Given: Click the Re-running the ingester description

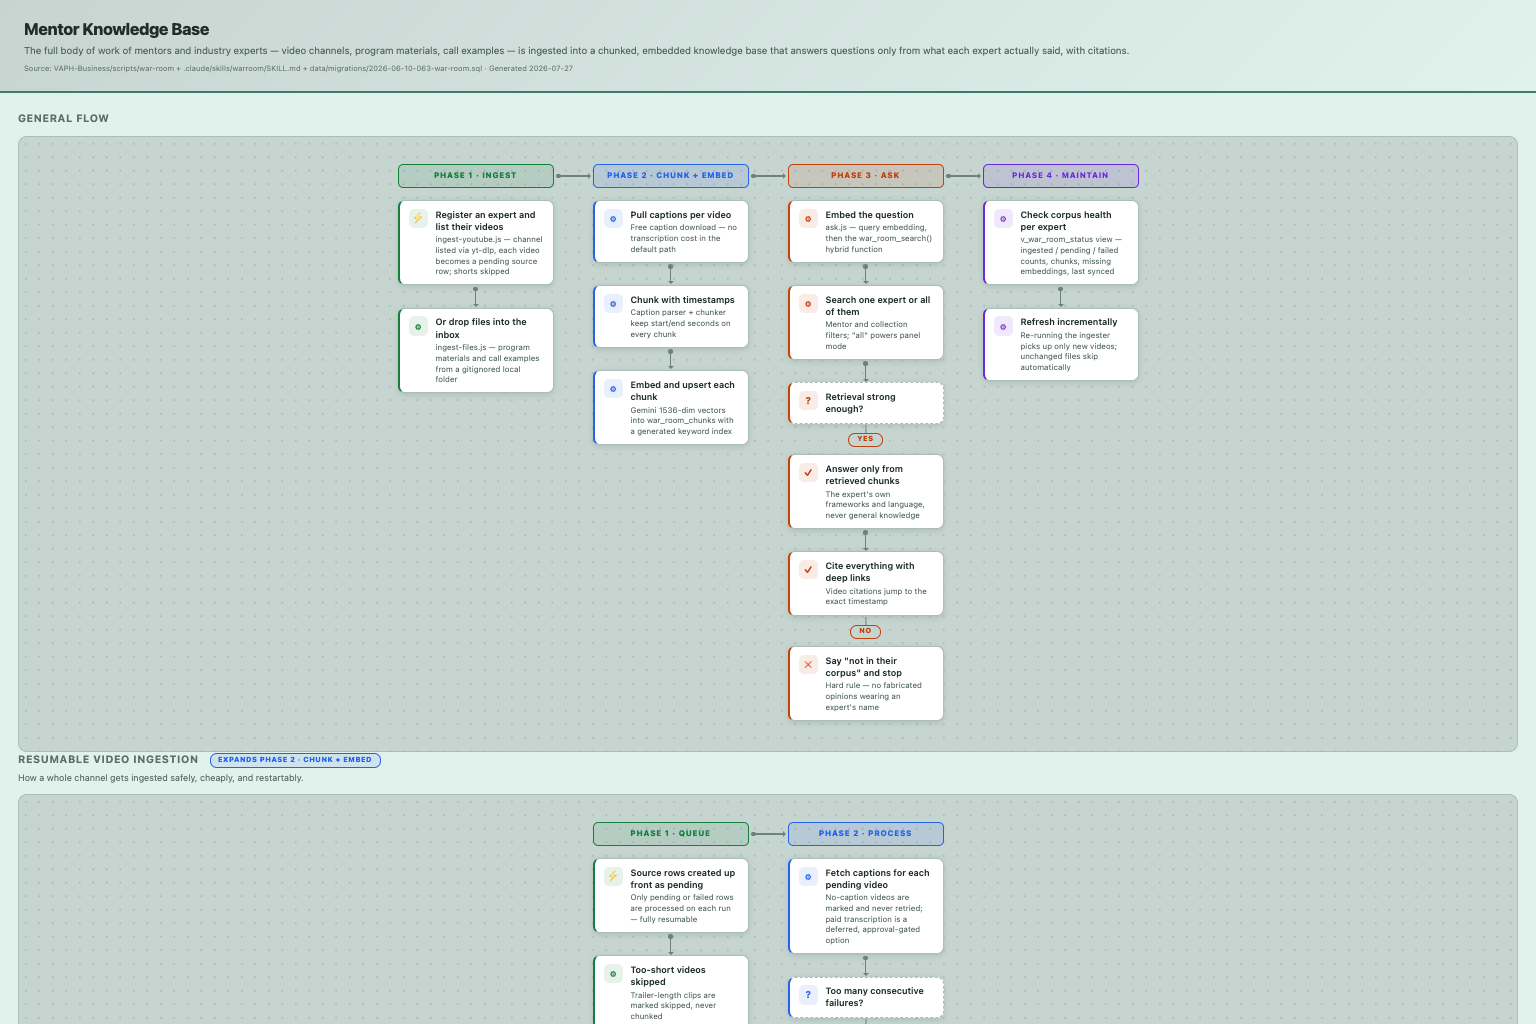Looking at the screenshot, I should pos(1069,351).
